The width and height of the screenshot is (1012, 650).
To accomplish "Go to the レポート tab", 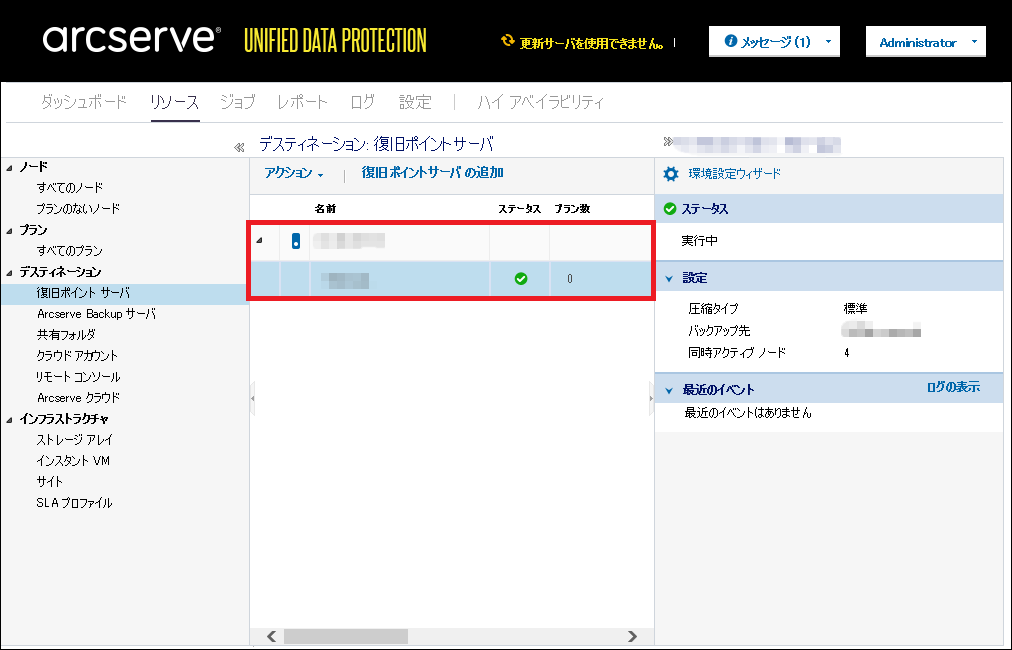I will [x=302, y=102].
